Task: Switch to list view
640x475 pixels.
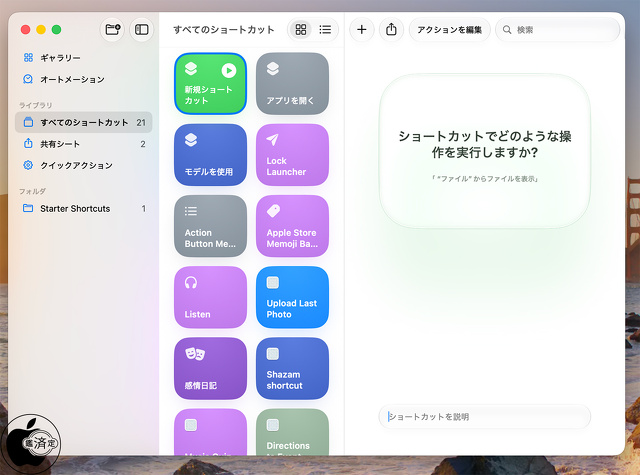Action: click(325, 29)
